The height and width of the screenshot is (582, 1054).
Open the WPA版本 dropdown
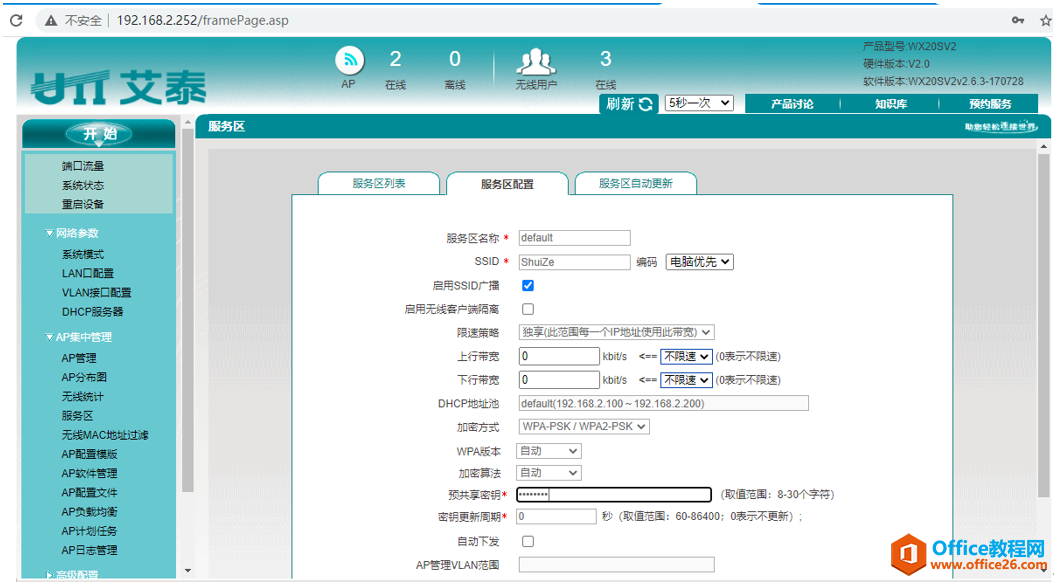tap(549, 451)
